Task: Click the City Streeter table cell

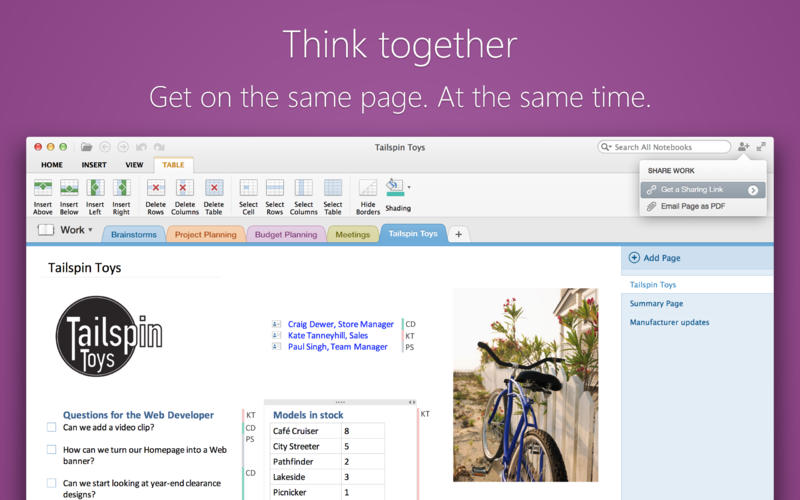Action: pyautogui.click(x=306, y=446)
